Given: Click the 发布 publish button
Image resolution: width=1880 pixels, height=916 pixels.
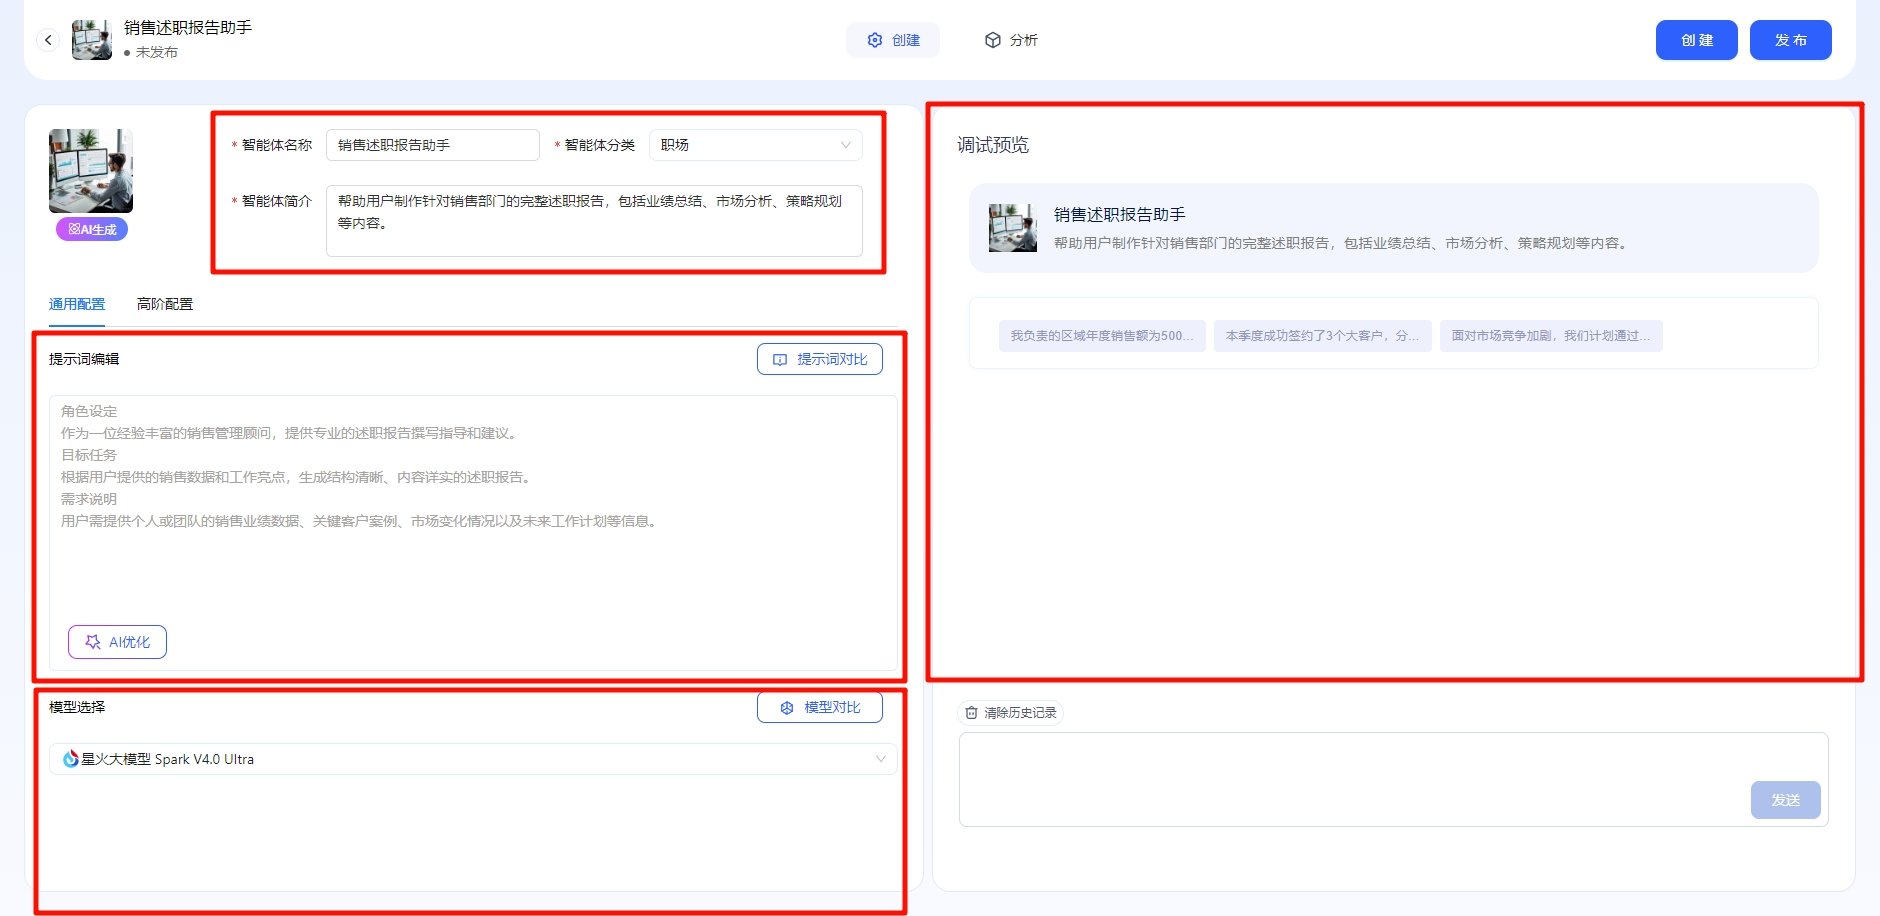Looking at the screenshot, I should 1791,40.
